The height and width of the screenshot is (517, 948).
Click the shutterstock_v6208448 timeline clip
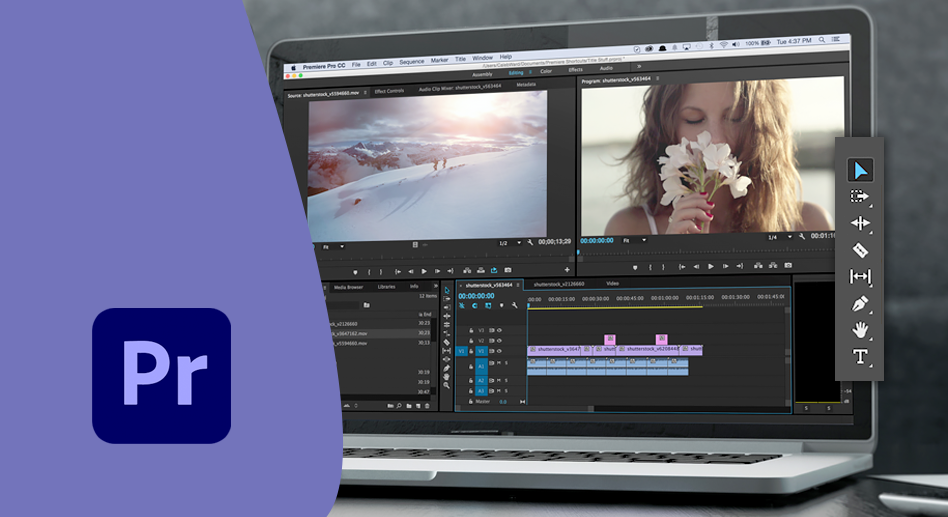647,350
